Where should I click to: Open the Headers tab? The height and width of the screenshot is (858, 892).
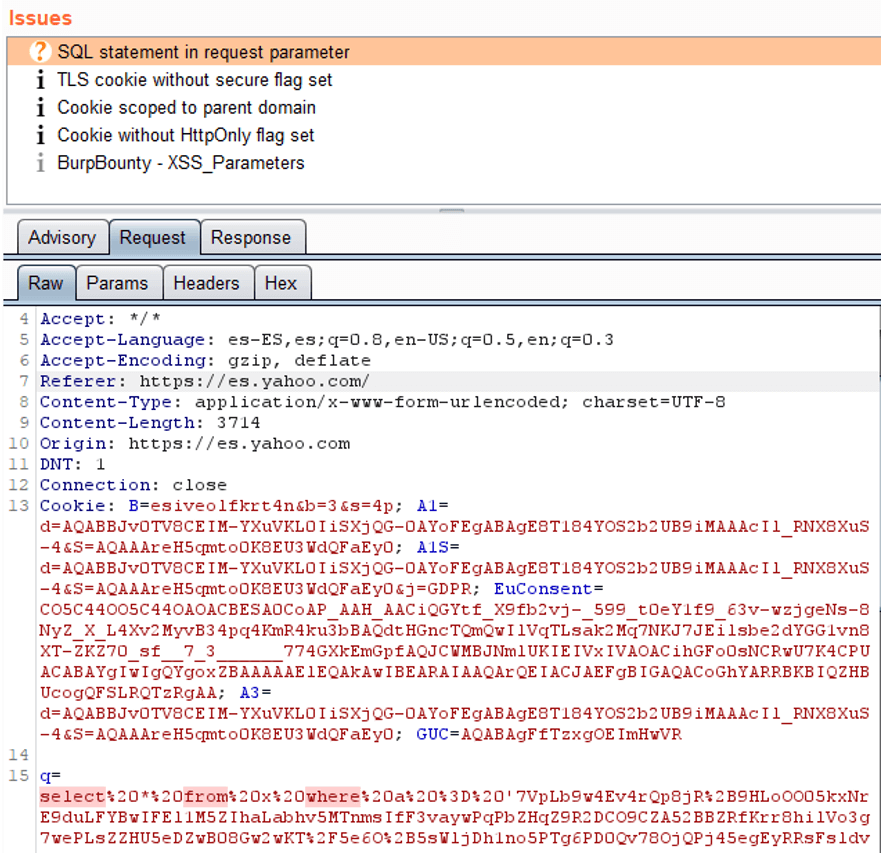[206, 283]
